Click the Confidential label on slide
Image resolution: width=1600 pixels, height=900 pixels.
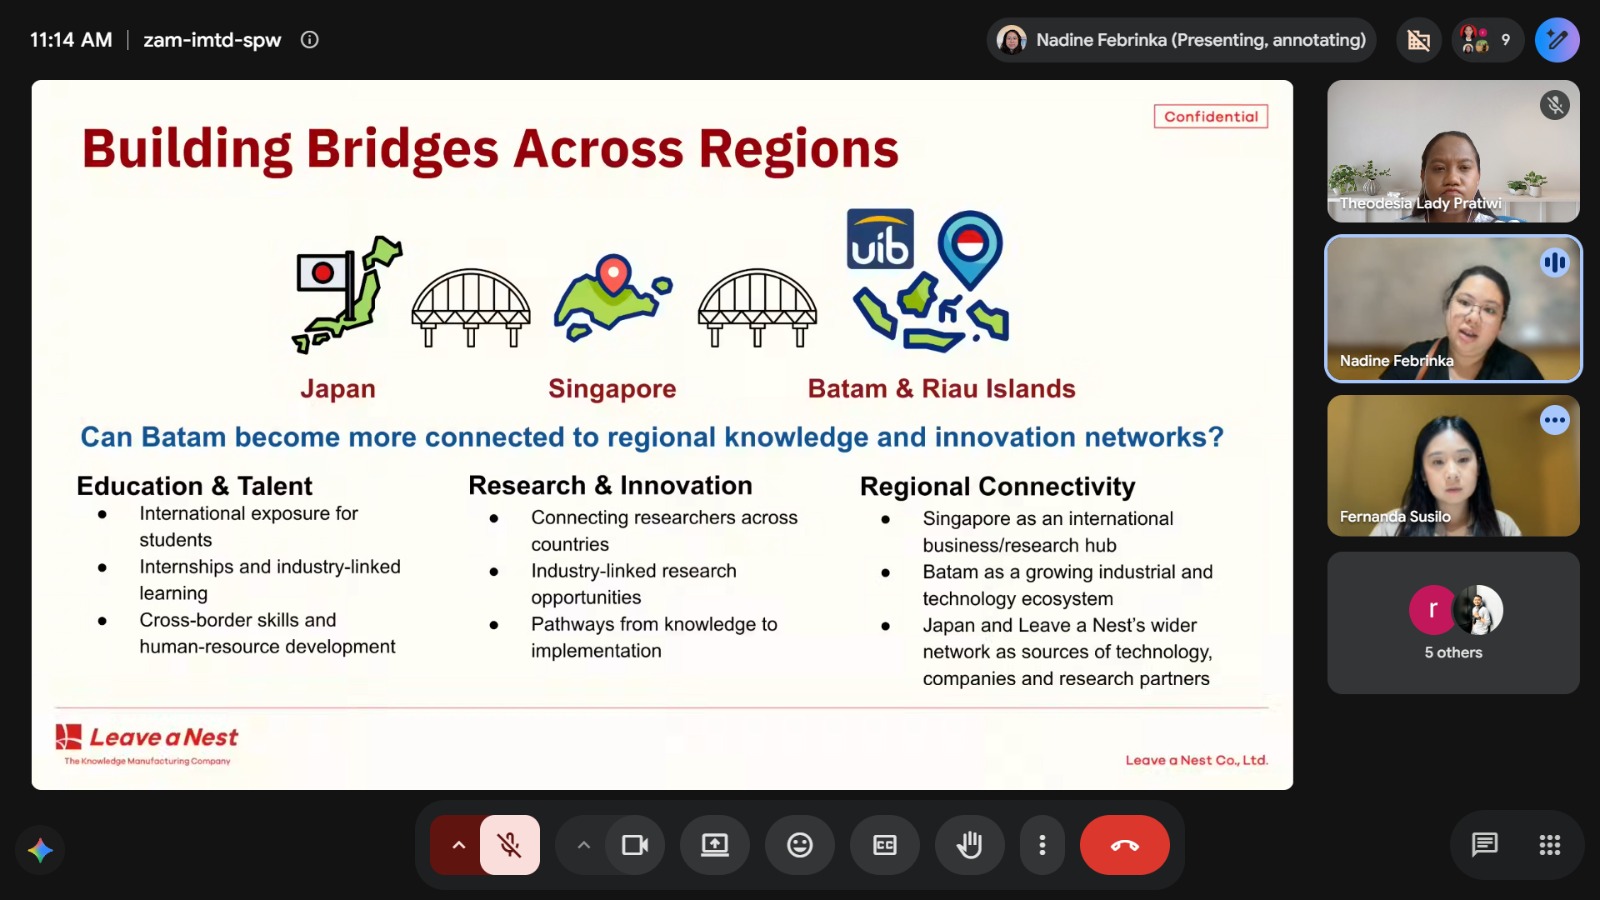(x=1211, y=116)
